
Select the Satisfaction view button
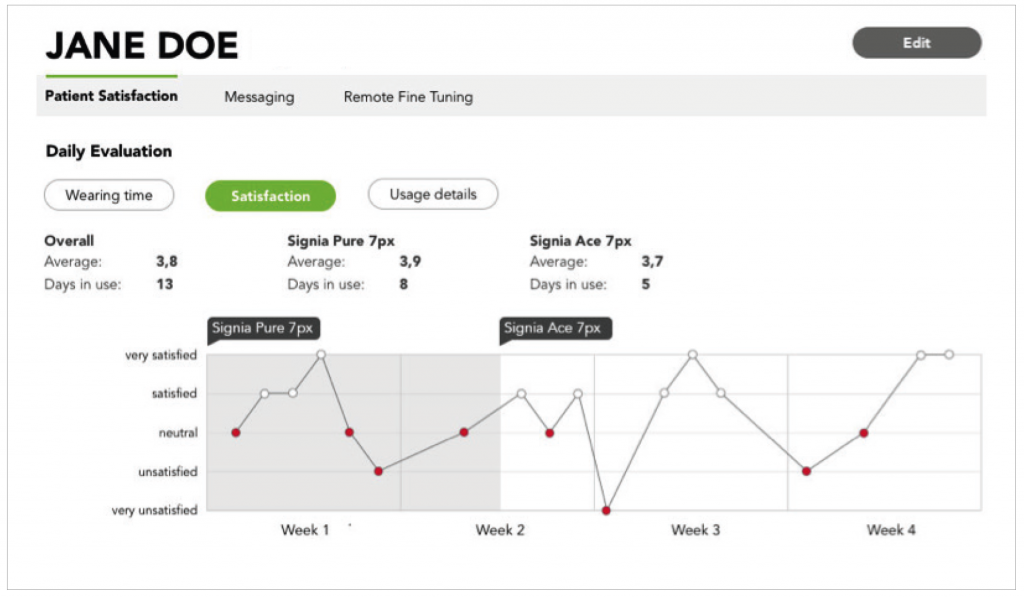tap(270, 196)
